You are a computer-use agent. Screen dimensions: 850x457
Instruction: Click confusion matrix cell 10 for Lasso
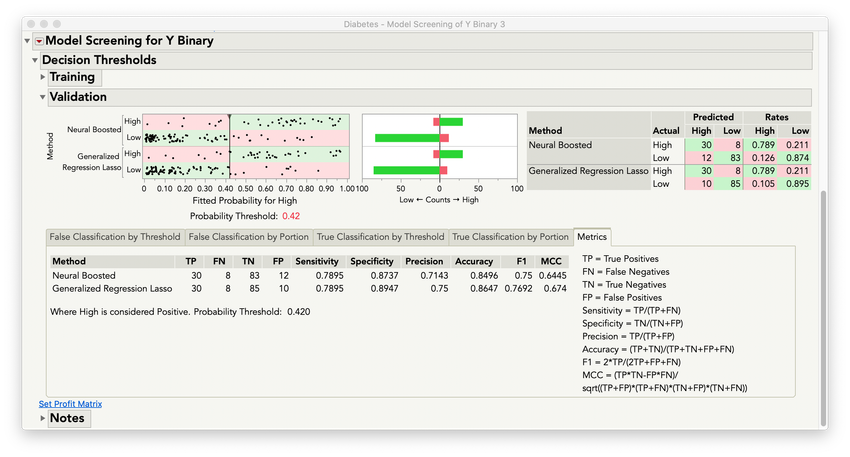point(700,184)
